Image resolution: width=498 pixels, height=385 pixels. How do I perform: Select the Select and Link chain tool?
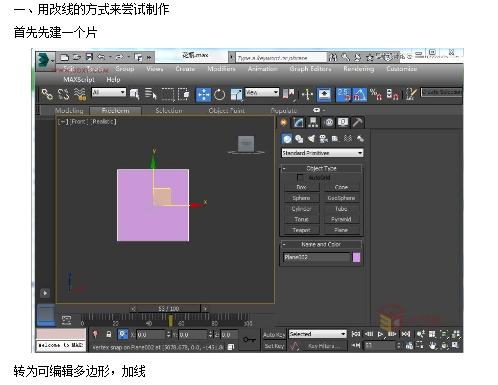(x=47, y=94)
